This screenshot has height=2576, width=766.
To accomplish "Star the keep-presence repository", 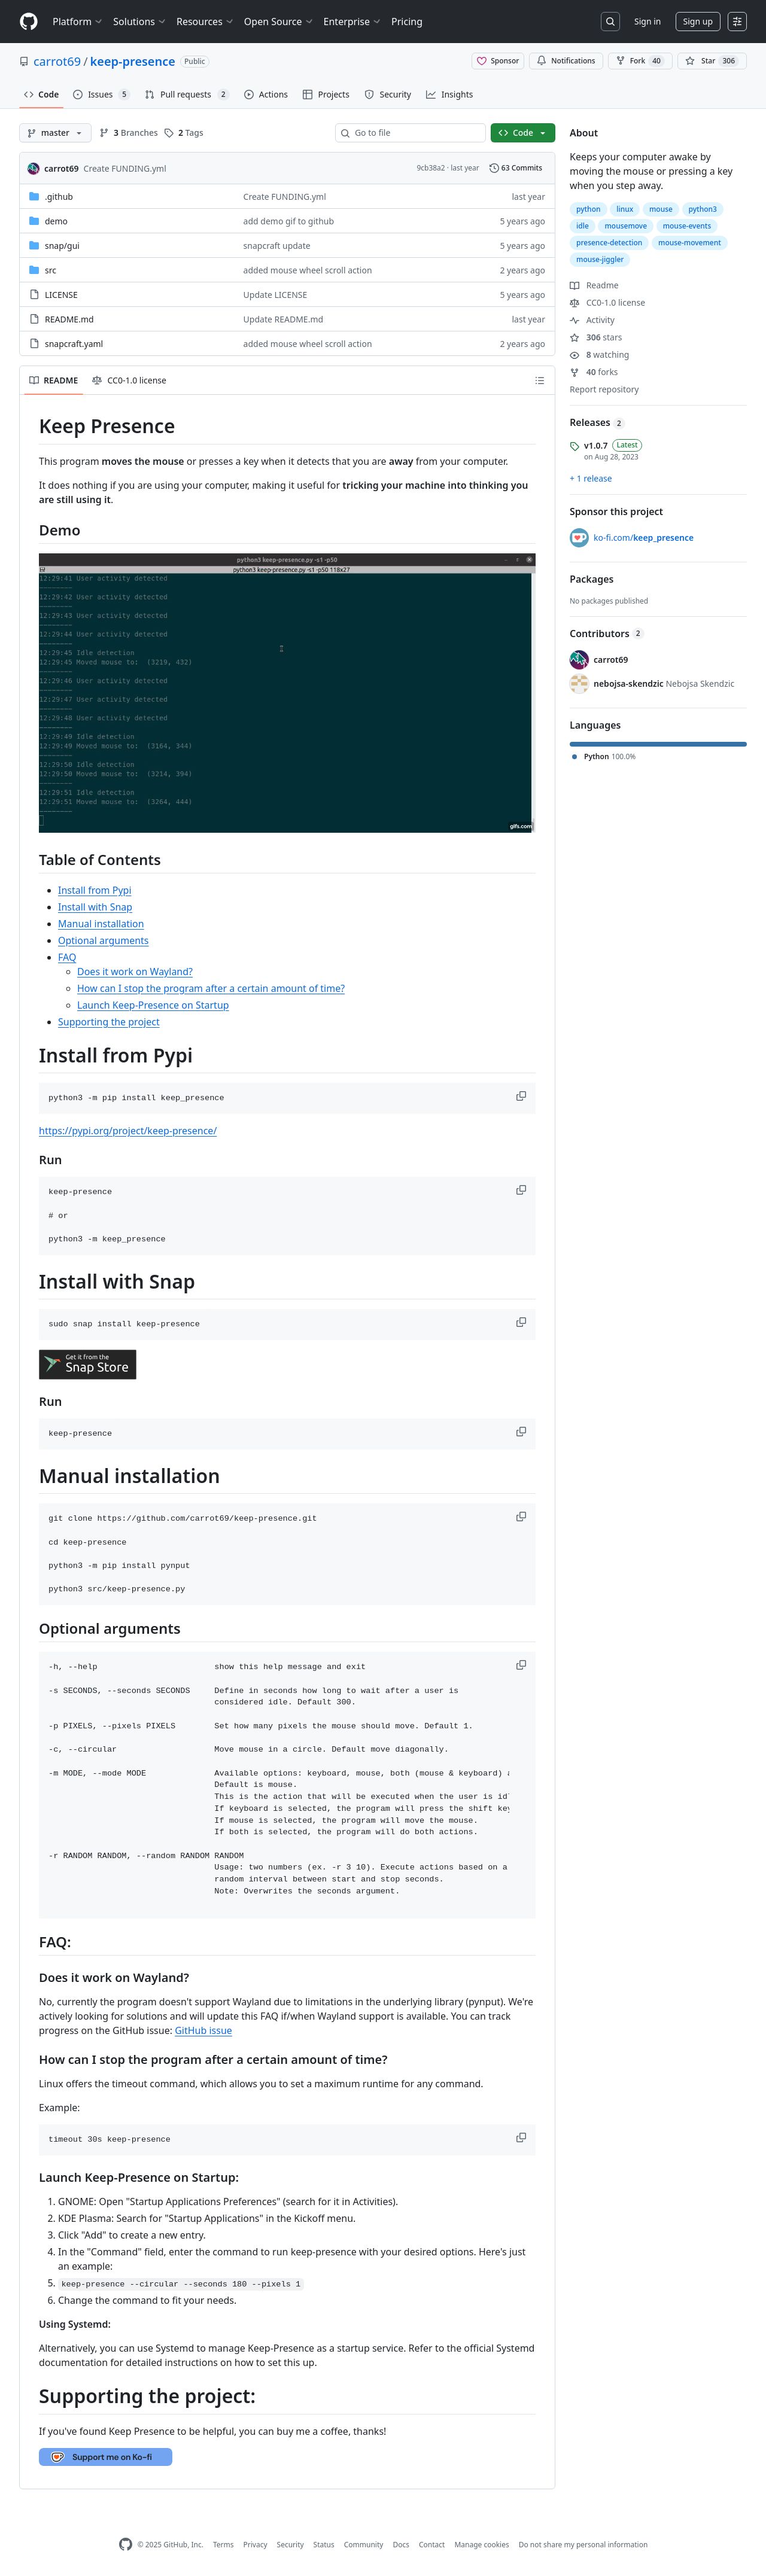I will click(x=711, y=61).
